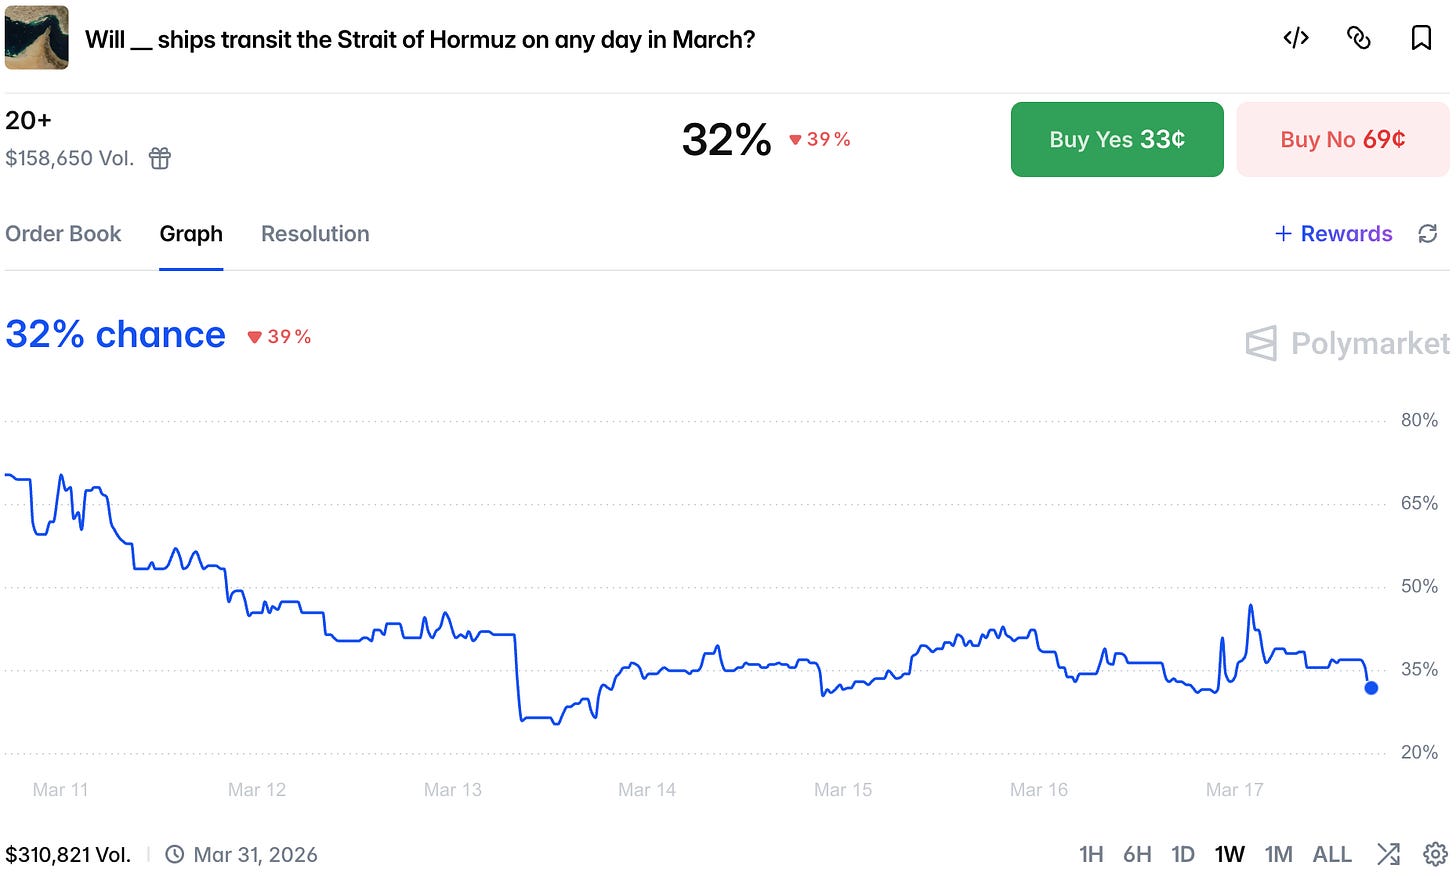The width and height of the screenshot is (1456, 876).
Task: Bookmark this Hormuz market
Action: click(x=1421, y=38)
